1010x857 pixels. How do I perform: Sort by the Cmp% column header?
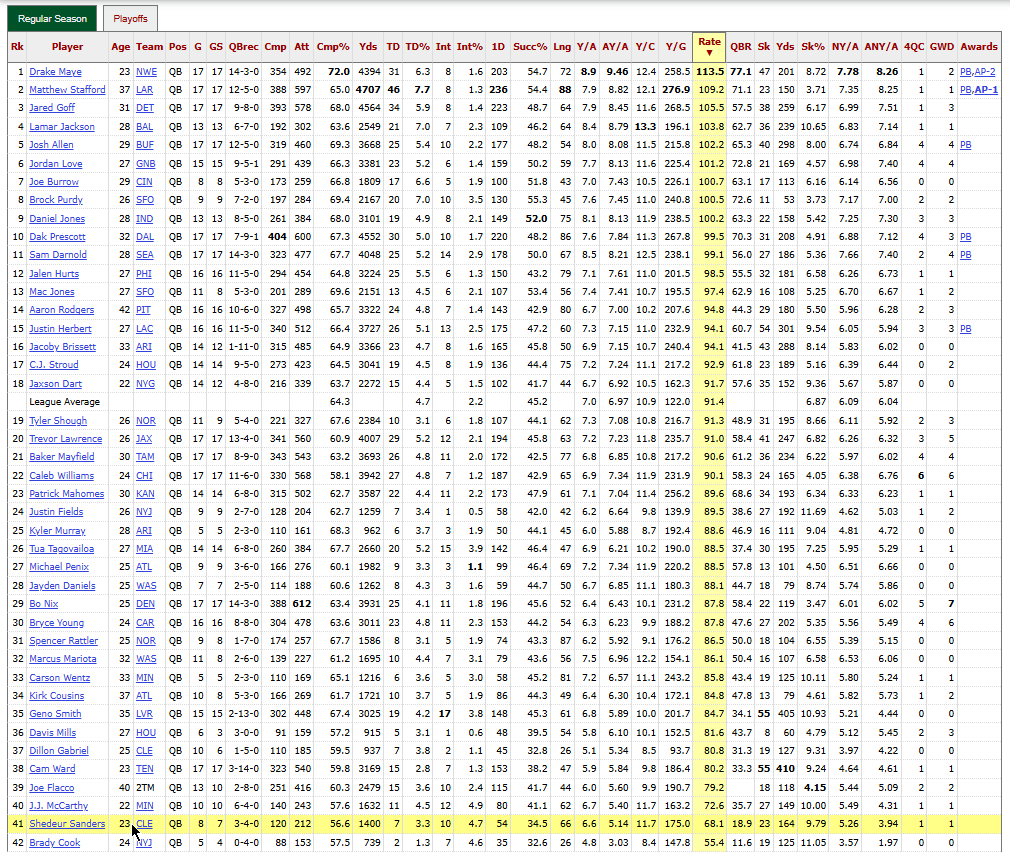333,46
